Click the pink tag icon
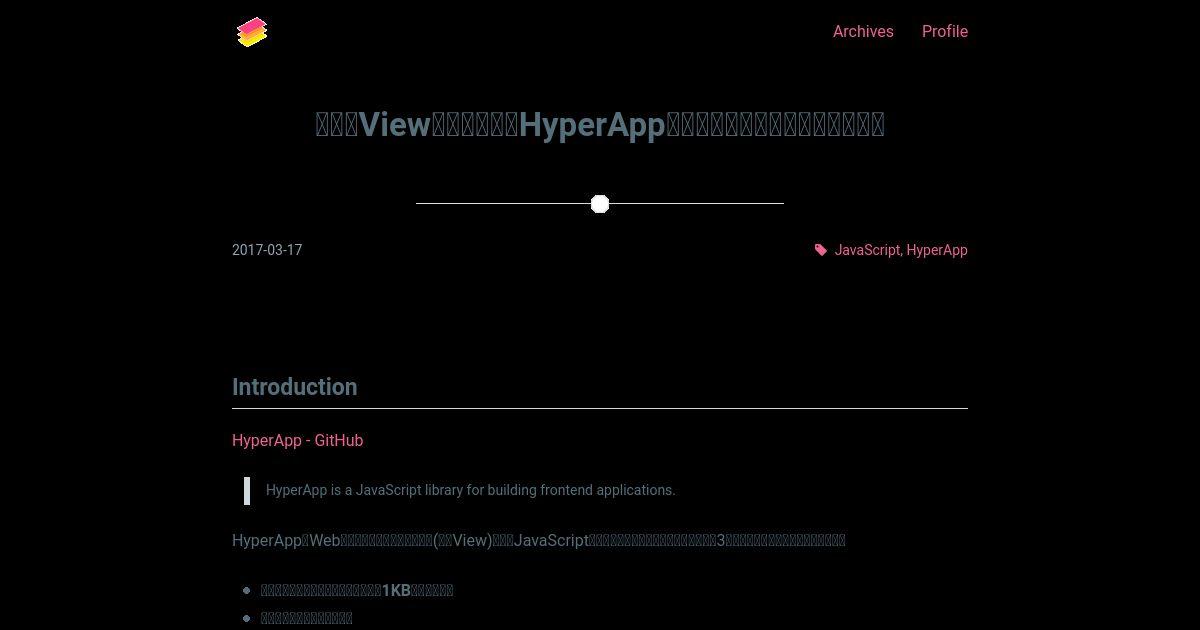The width and height of the screenshot is (1200, 630). pos(821,250)
